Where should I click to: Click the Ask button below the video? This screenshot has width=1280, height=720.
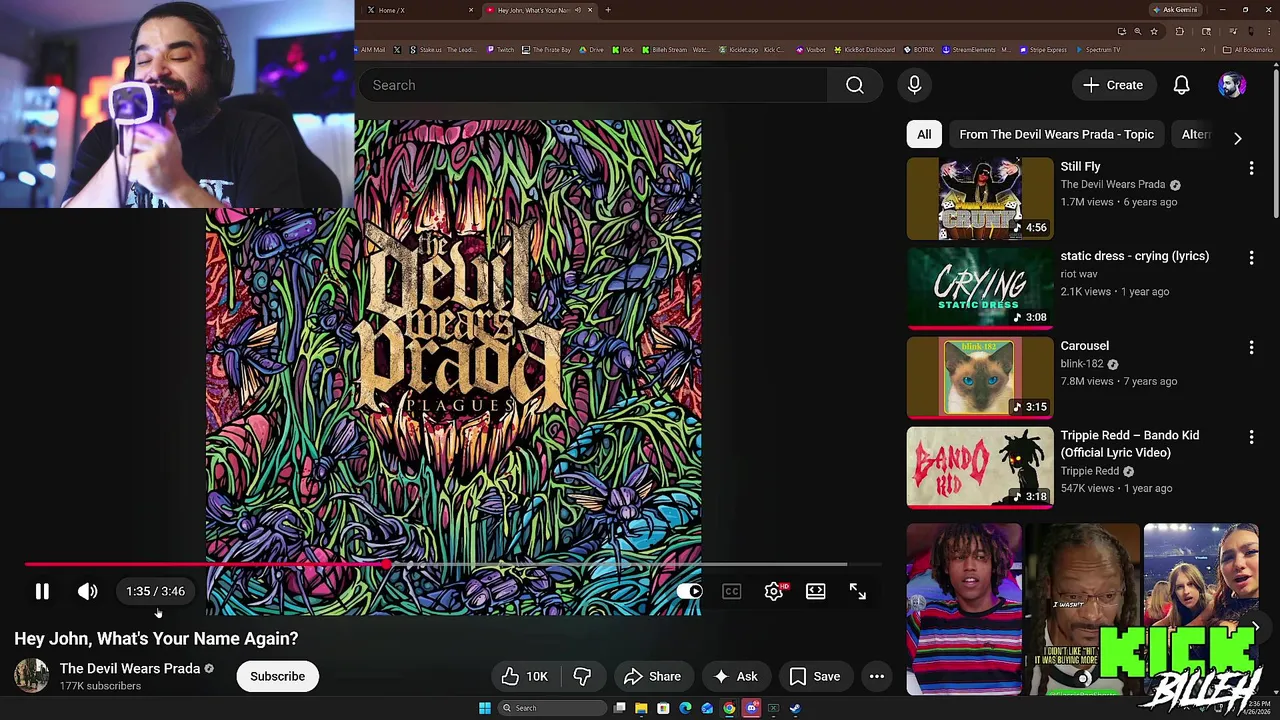[x=735, y=676]
